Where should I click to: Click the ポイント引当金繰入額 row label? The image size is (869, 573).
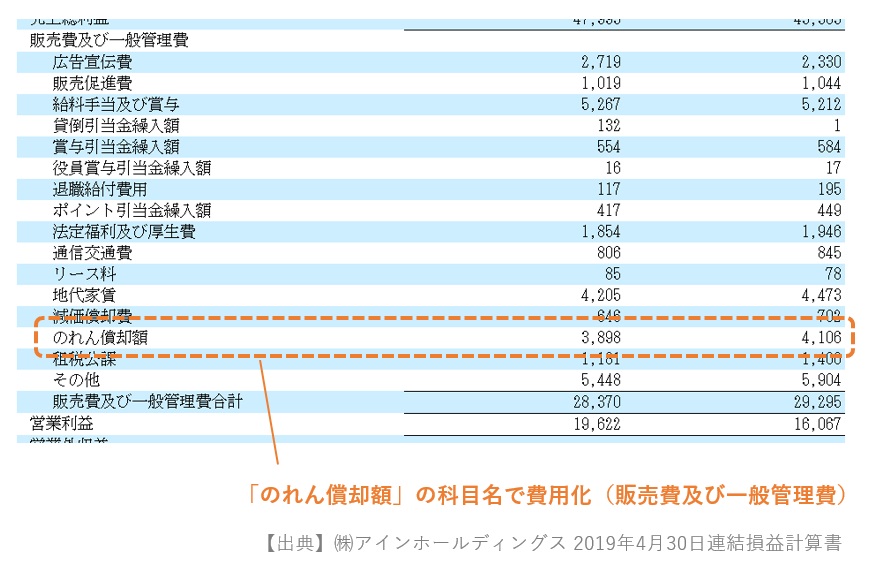tap(132, 210)
